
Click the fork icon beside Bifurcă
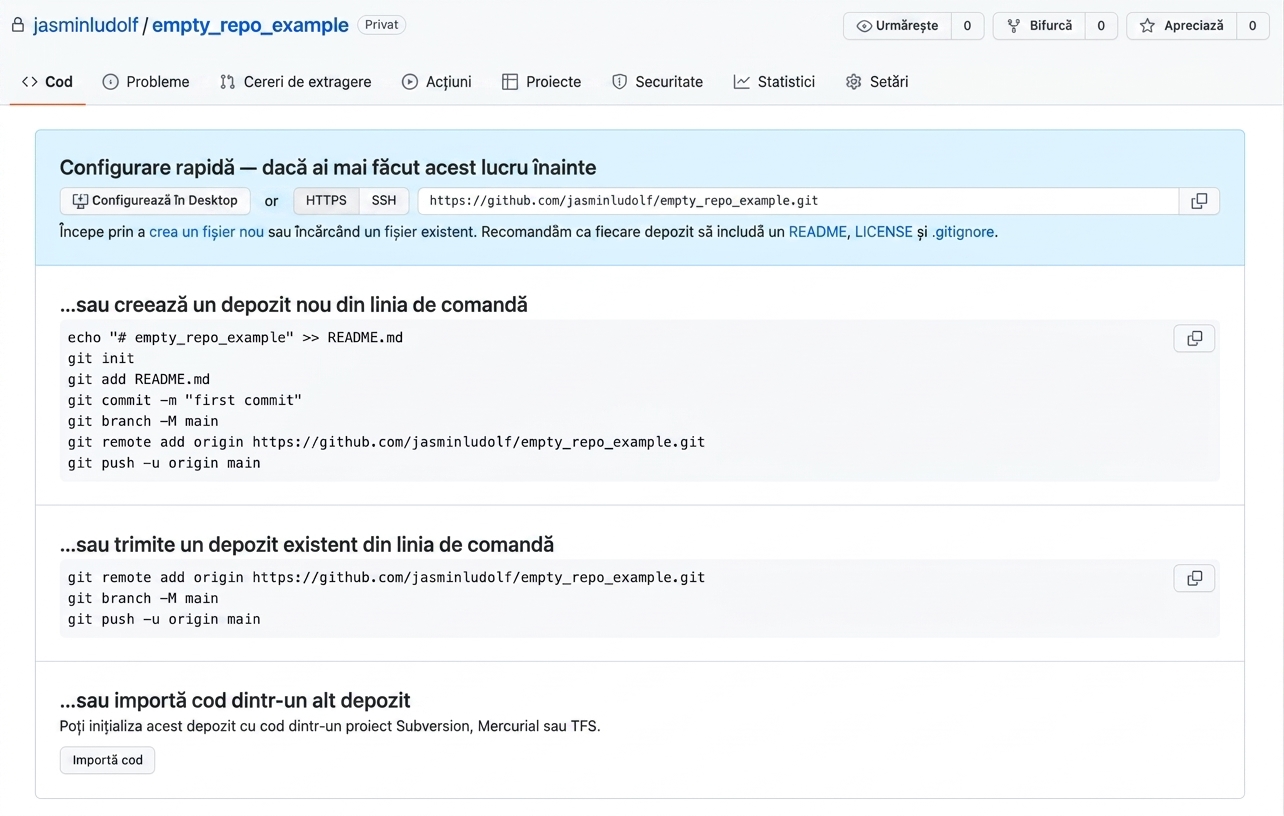[x=1014, y=26]
